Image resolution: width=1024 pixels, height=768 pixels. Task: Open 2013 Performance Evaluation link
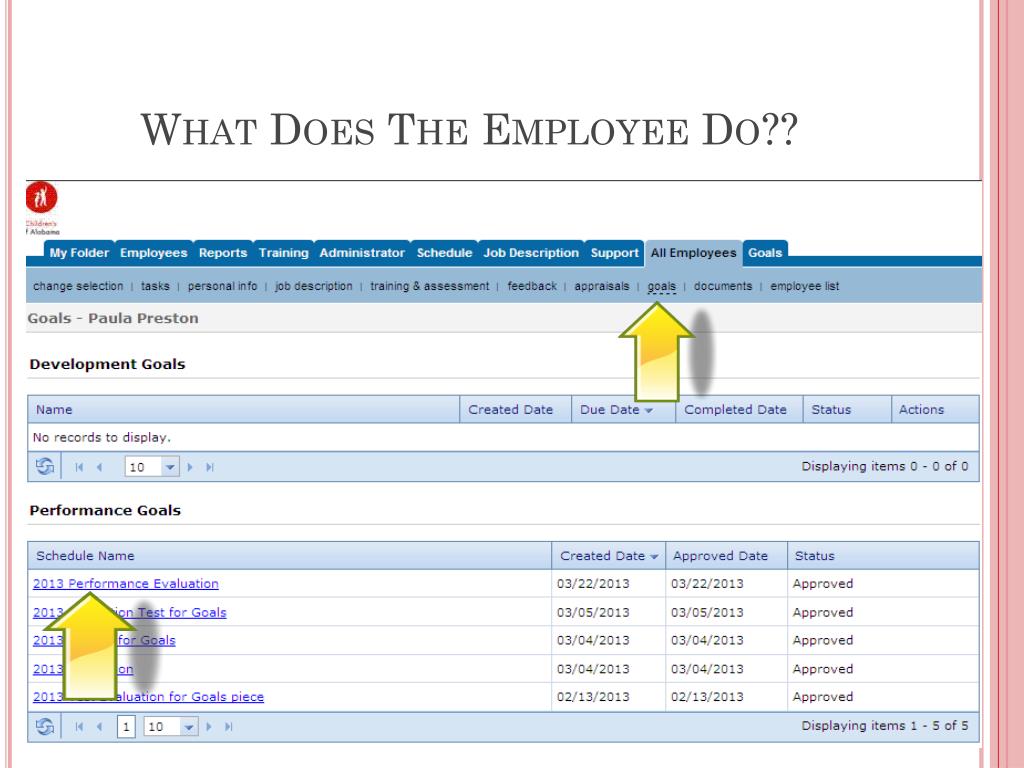pos(125,584)
